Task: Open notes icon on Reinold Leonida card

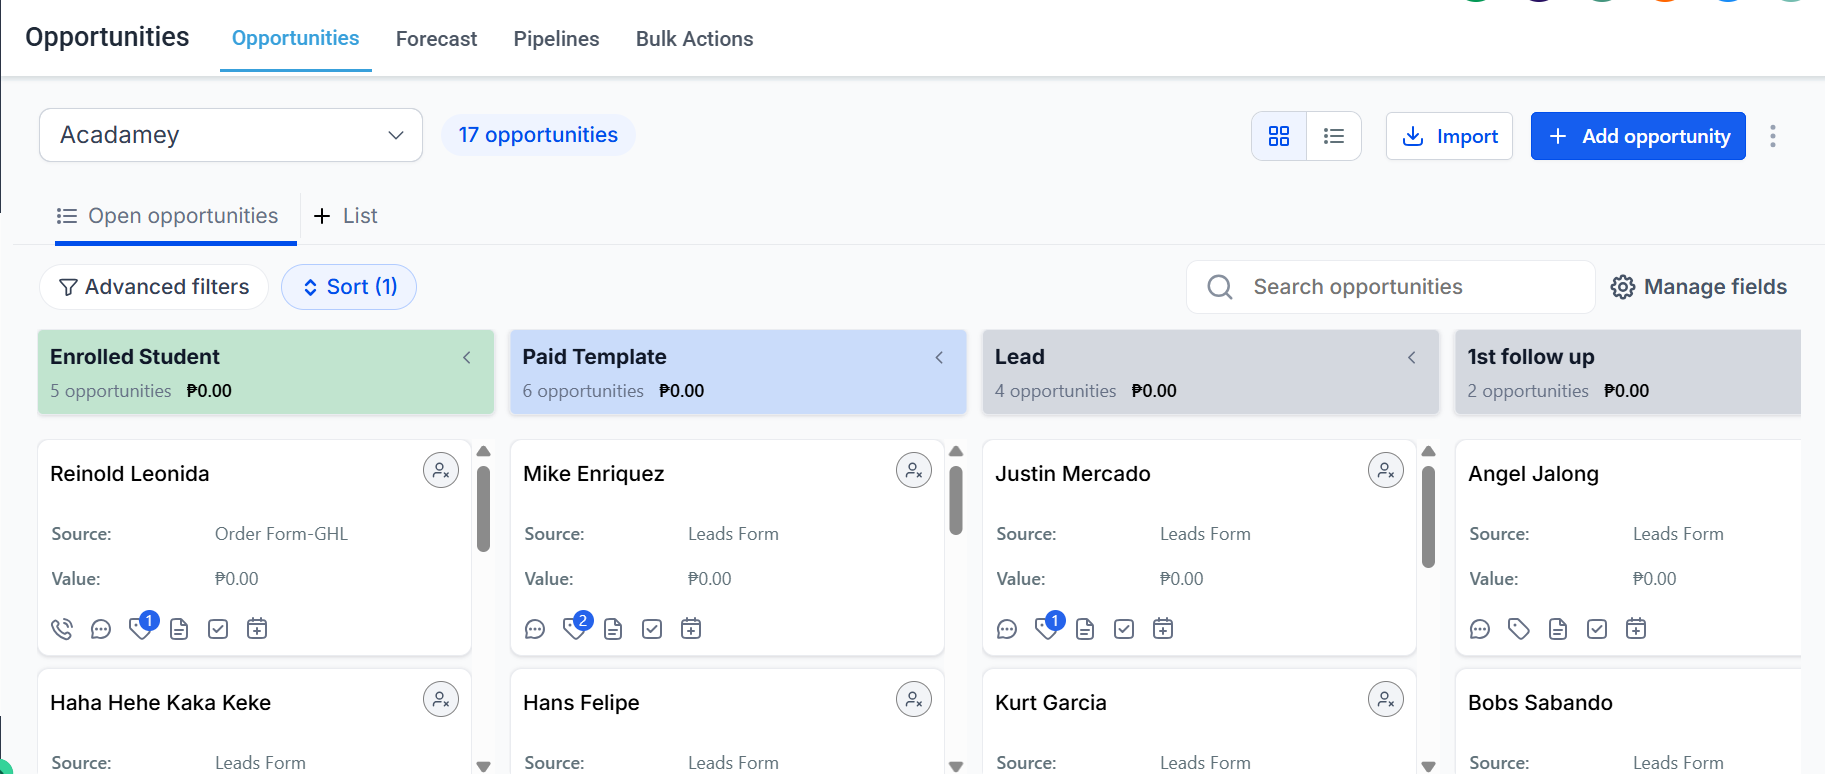Action: 179,629
